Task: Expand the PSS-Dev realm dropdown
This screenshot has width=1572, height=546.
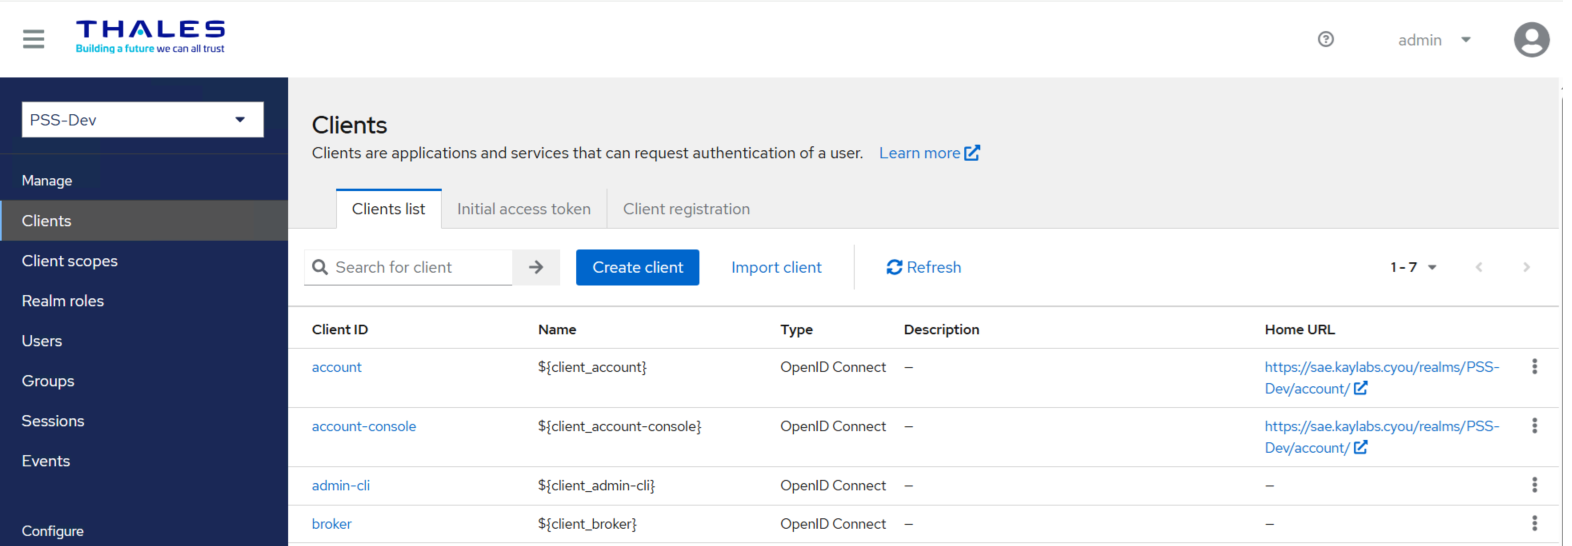Action: tap(142, 120)
